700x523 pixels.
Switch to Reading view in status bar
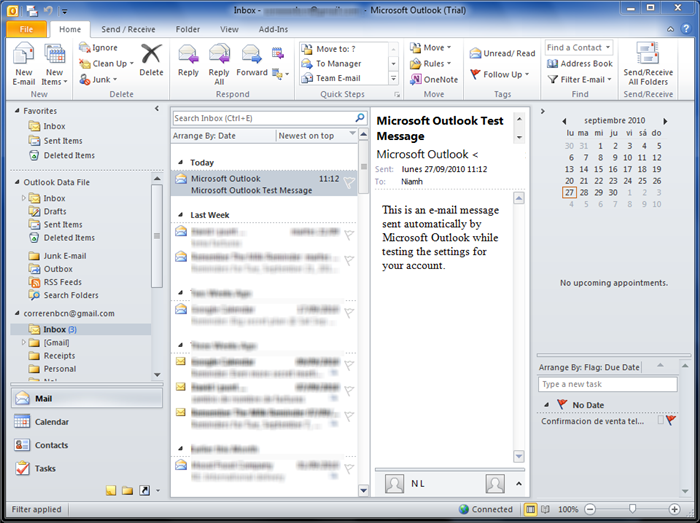point(545,509)
